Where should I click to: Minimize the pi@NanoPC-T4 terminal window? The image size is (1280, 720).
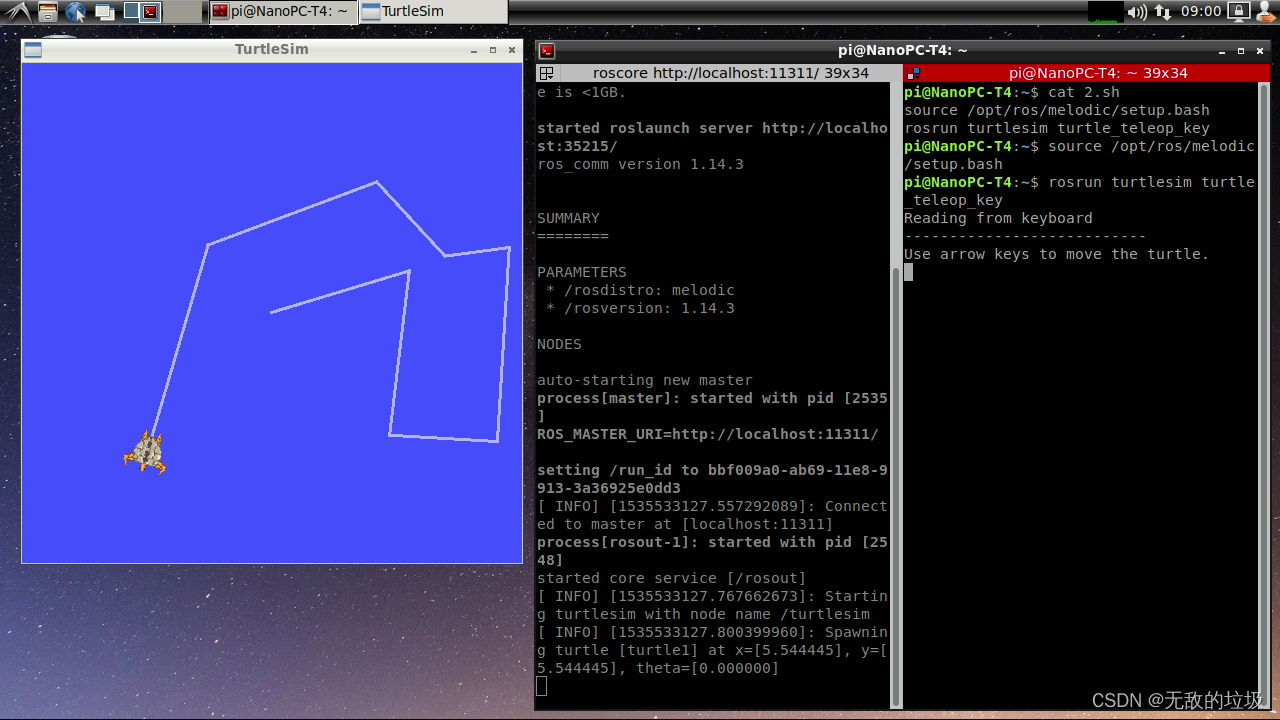pyautogui.click(x=1222, y=51)
